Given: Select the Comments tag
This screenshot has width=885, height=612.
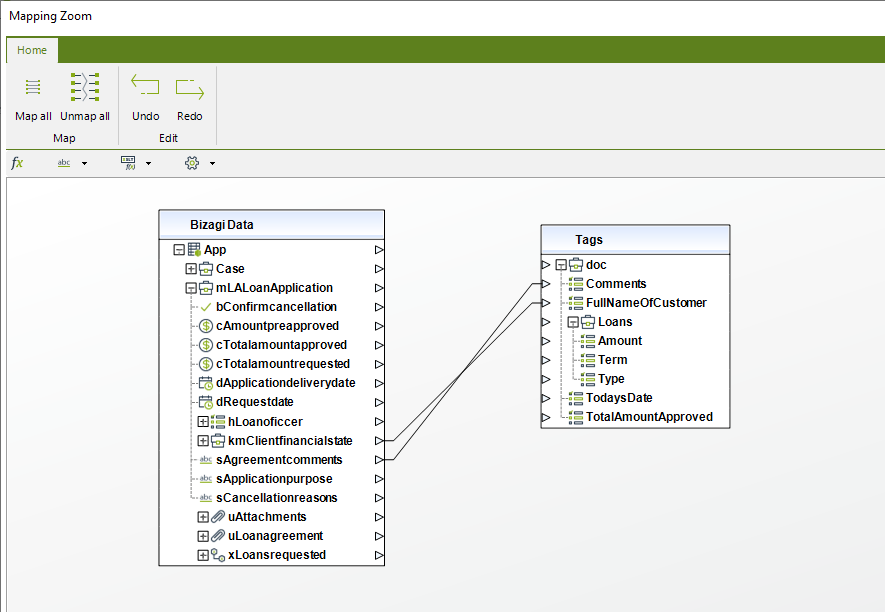Looking at the screenshot, I should coord(616,284).
